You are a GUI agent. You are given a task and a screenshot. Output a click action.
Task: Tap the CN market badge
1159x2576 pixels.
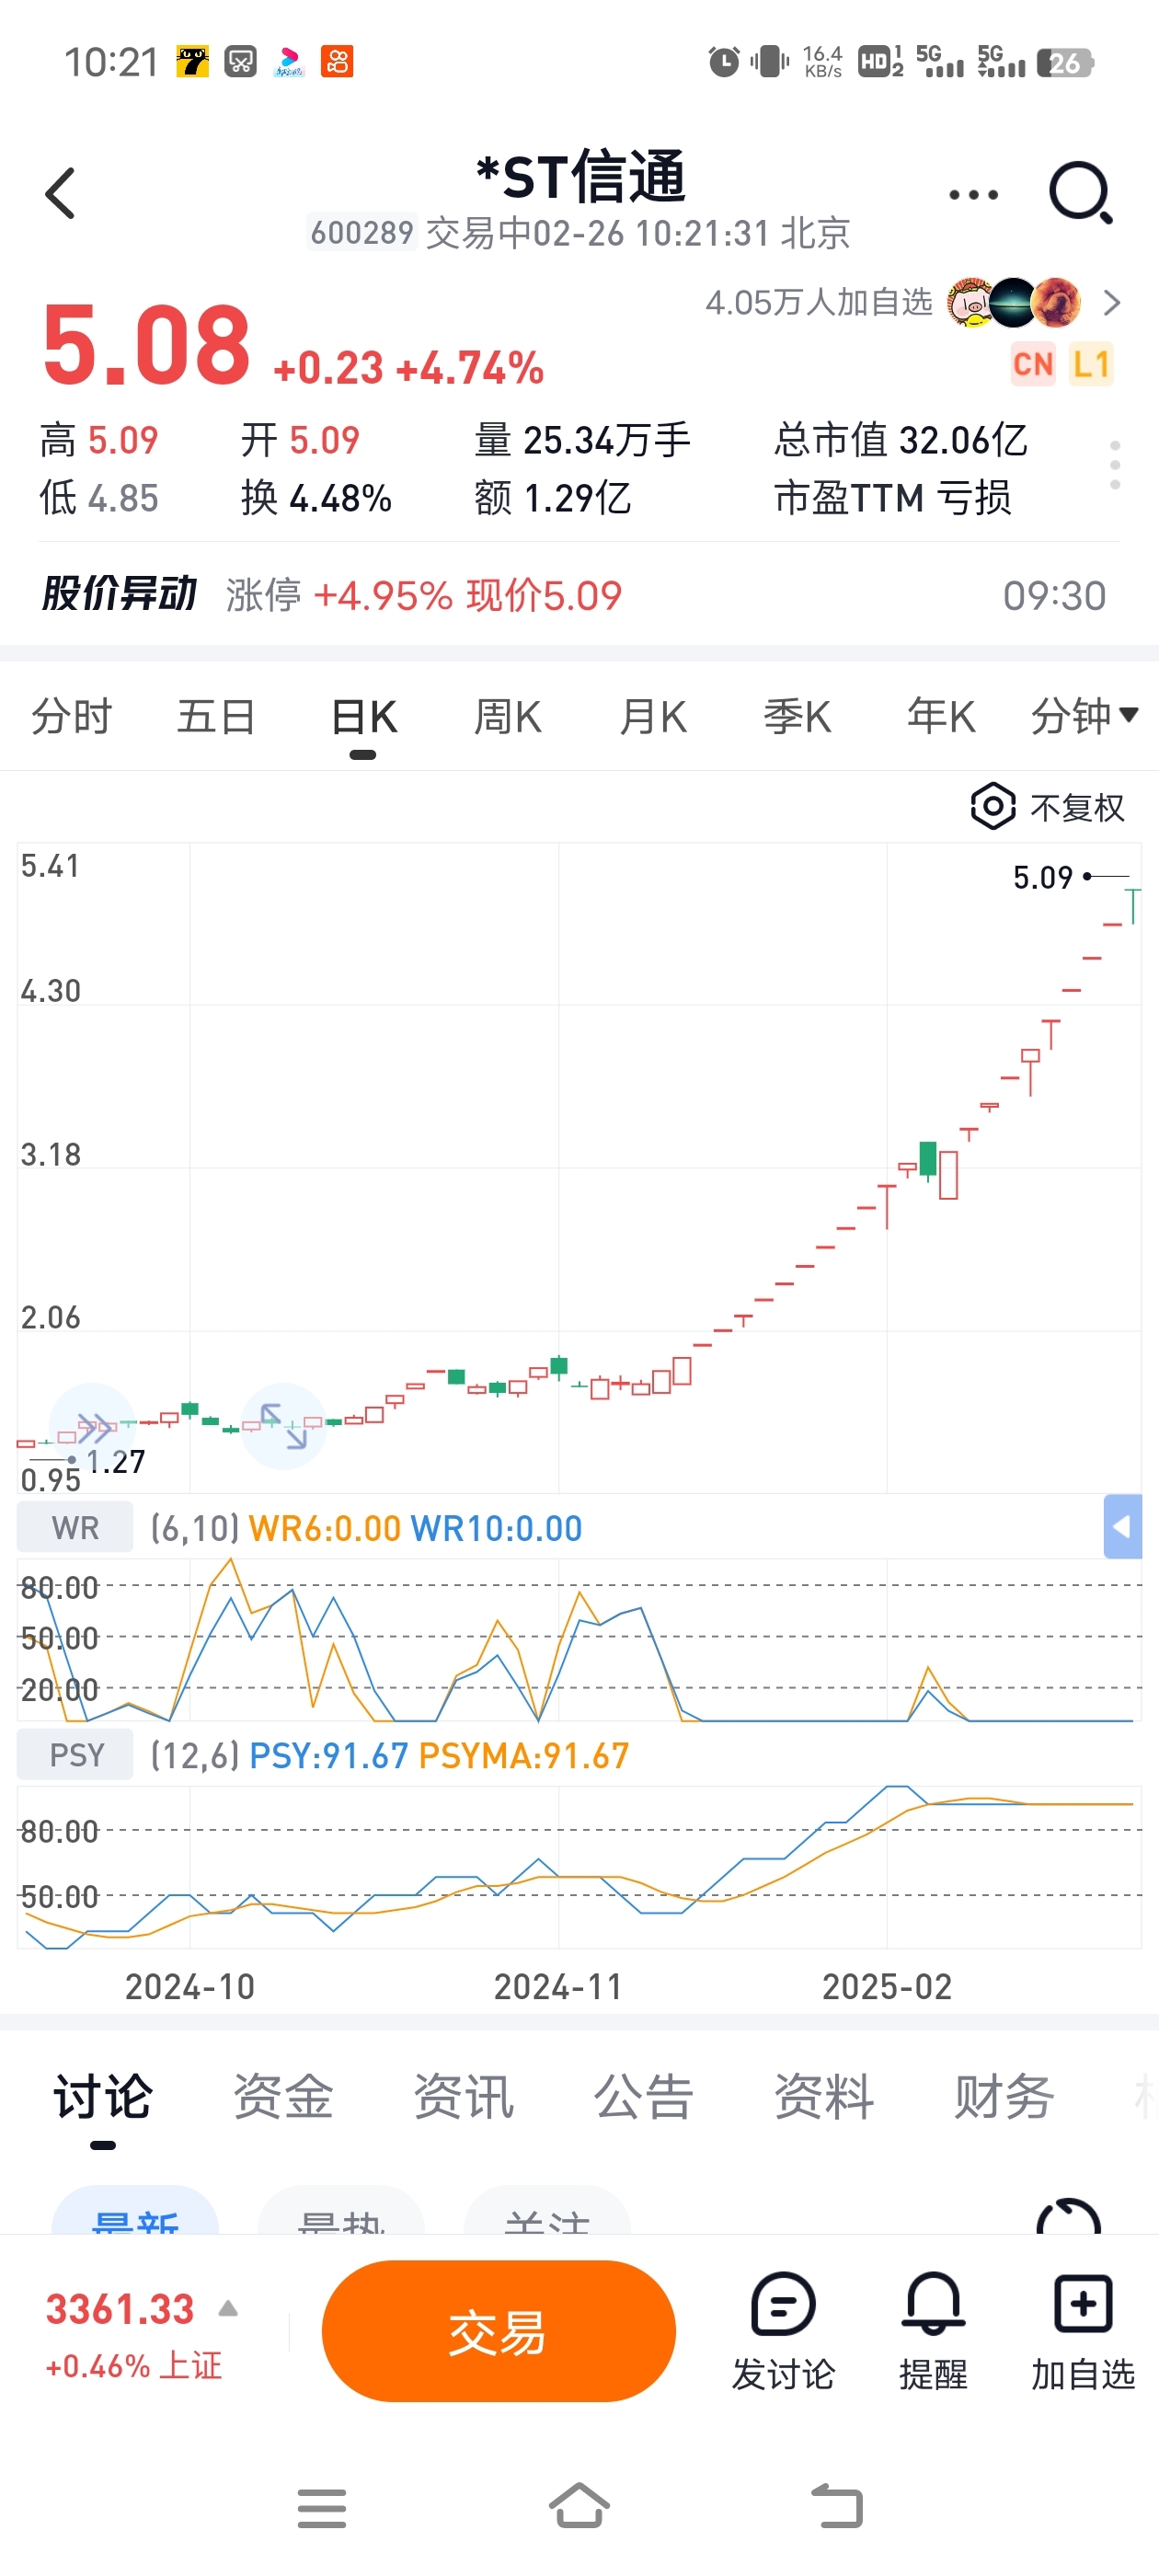(1033, 364)
